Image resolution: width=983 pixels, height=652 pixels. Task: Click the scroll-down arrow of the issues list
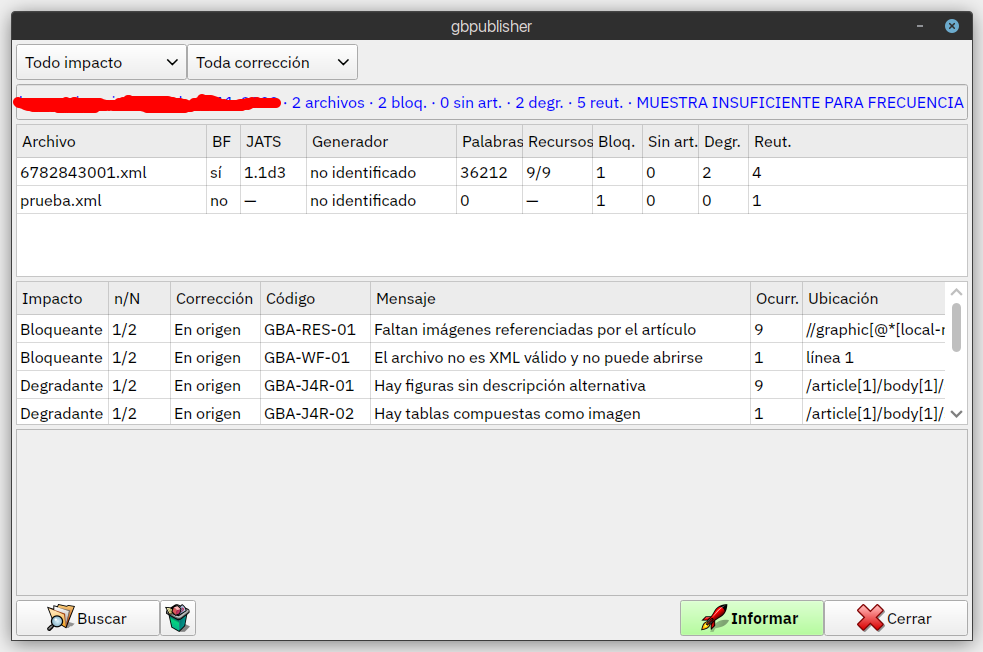[956, 414]
